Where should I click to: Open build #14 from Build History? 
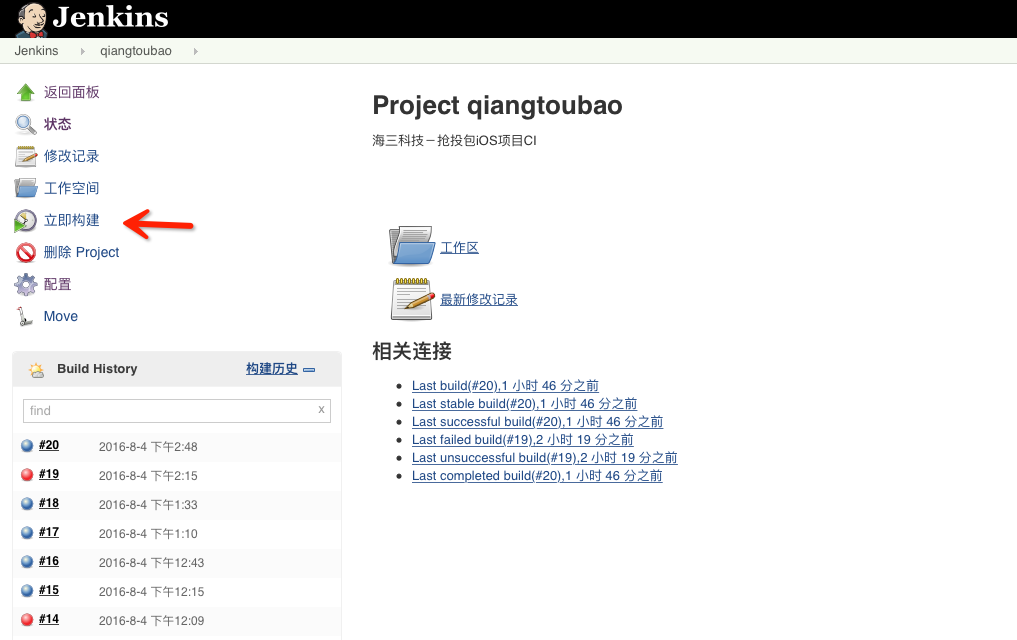click(49, 619)
